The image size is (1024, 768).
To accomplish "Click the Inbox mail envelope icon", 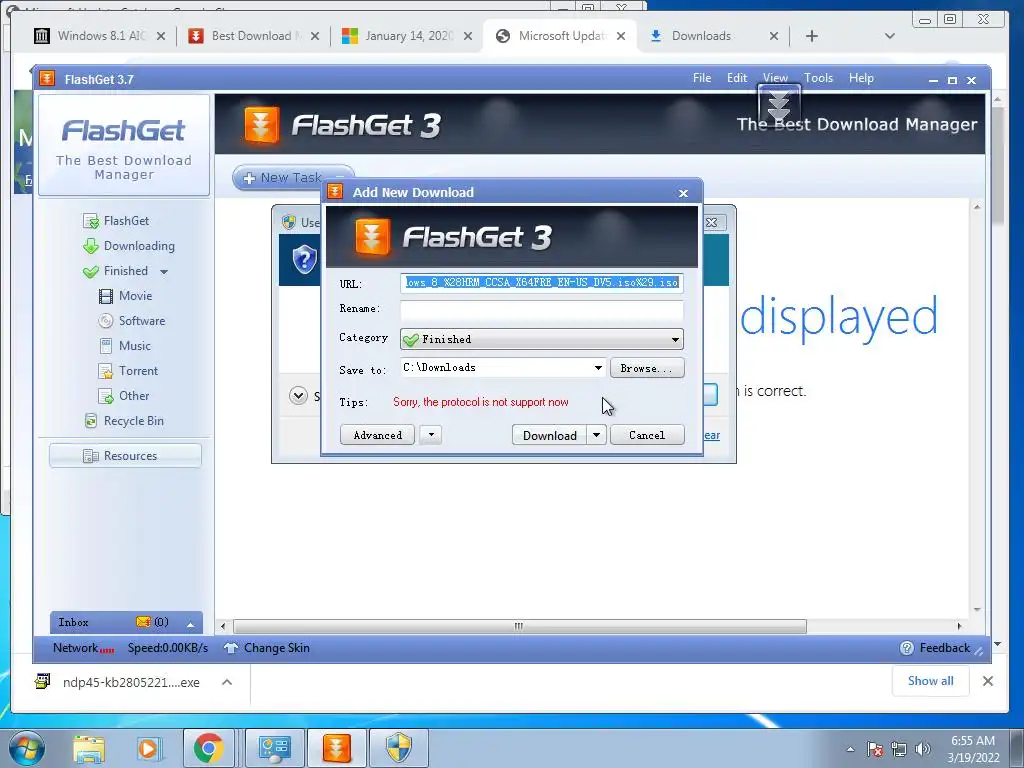I will click(x=142, y=622).
